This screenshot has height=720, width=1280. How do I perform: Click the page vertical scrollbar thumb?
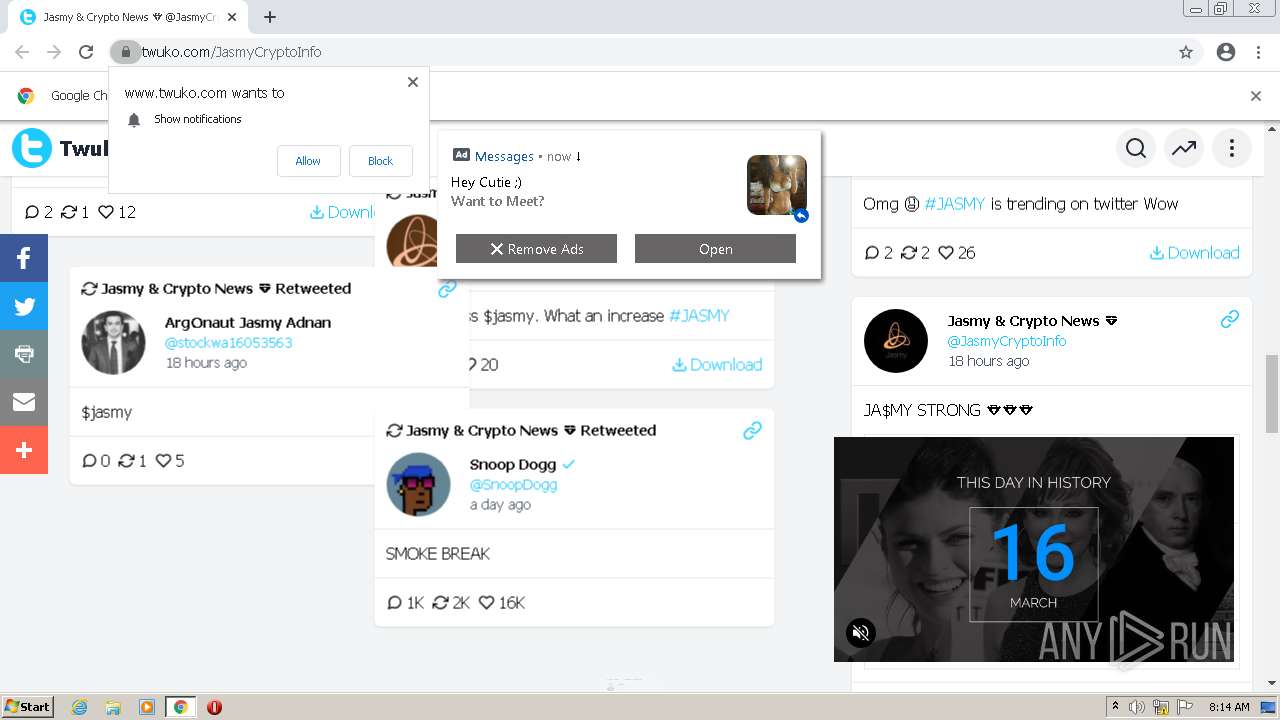click(1272, 393)
